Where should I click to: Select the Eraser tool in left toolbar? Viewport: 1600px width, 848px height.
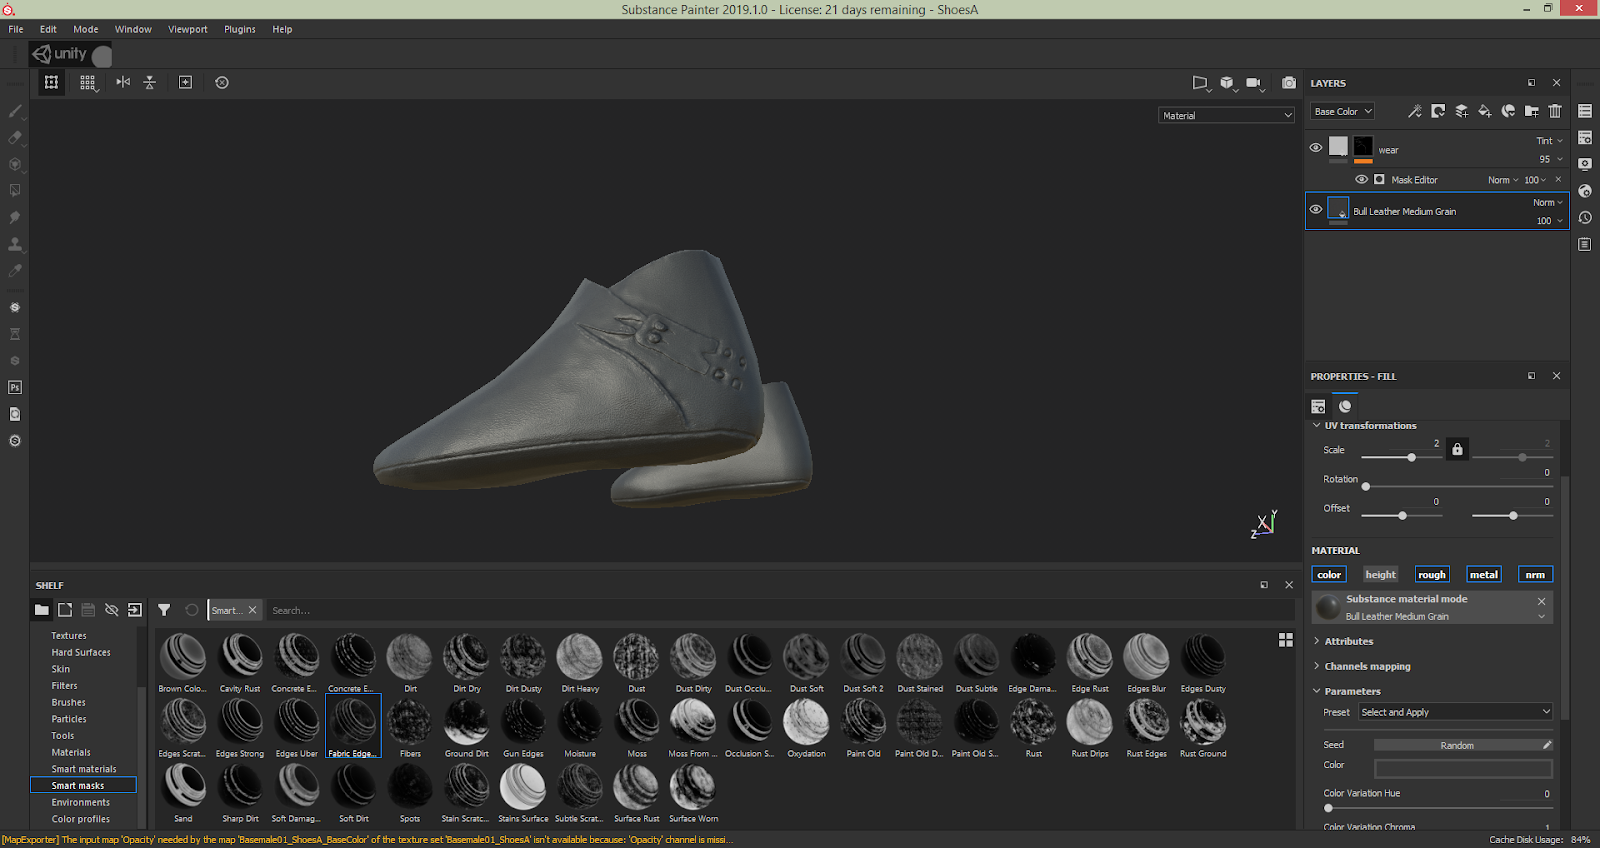15,138
